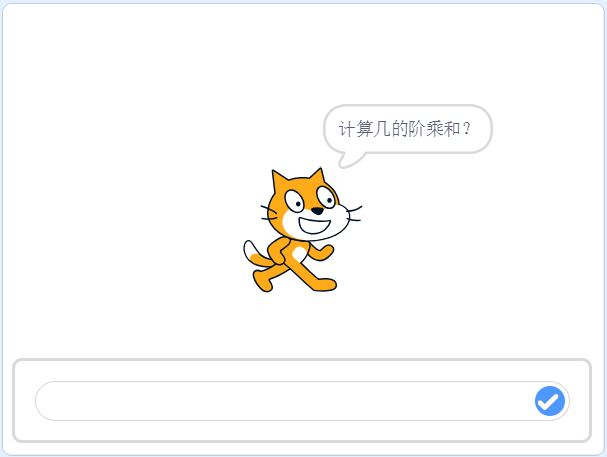Image resolution: width=607 pixels, height=457 pixels.
Task: Click the cat's right-side whiskers
Action: 355,214
